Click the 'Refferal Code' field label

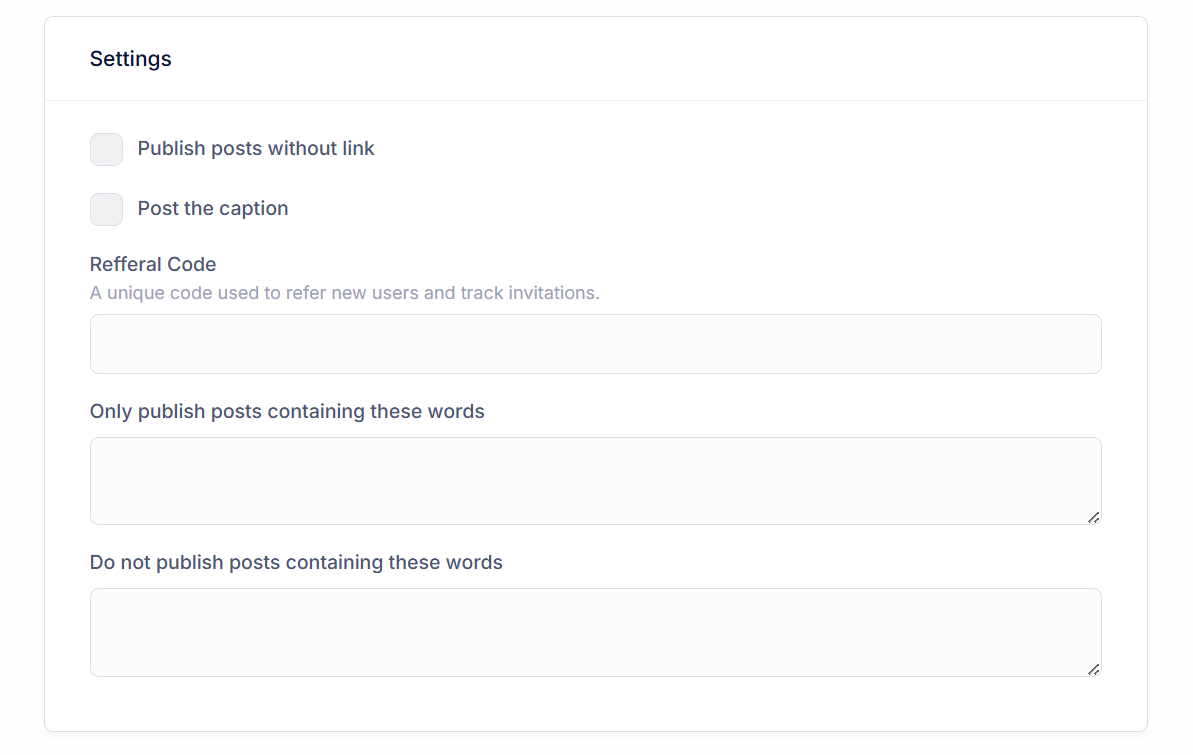tap(153, 264)
